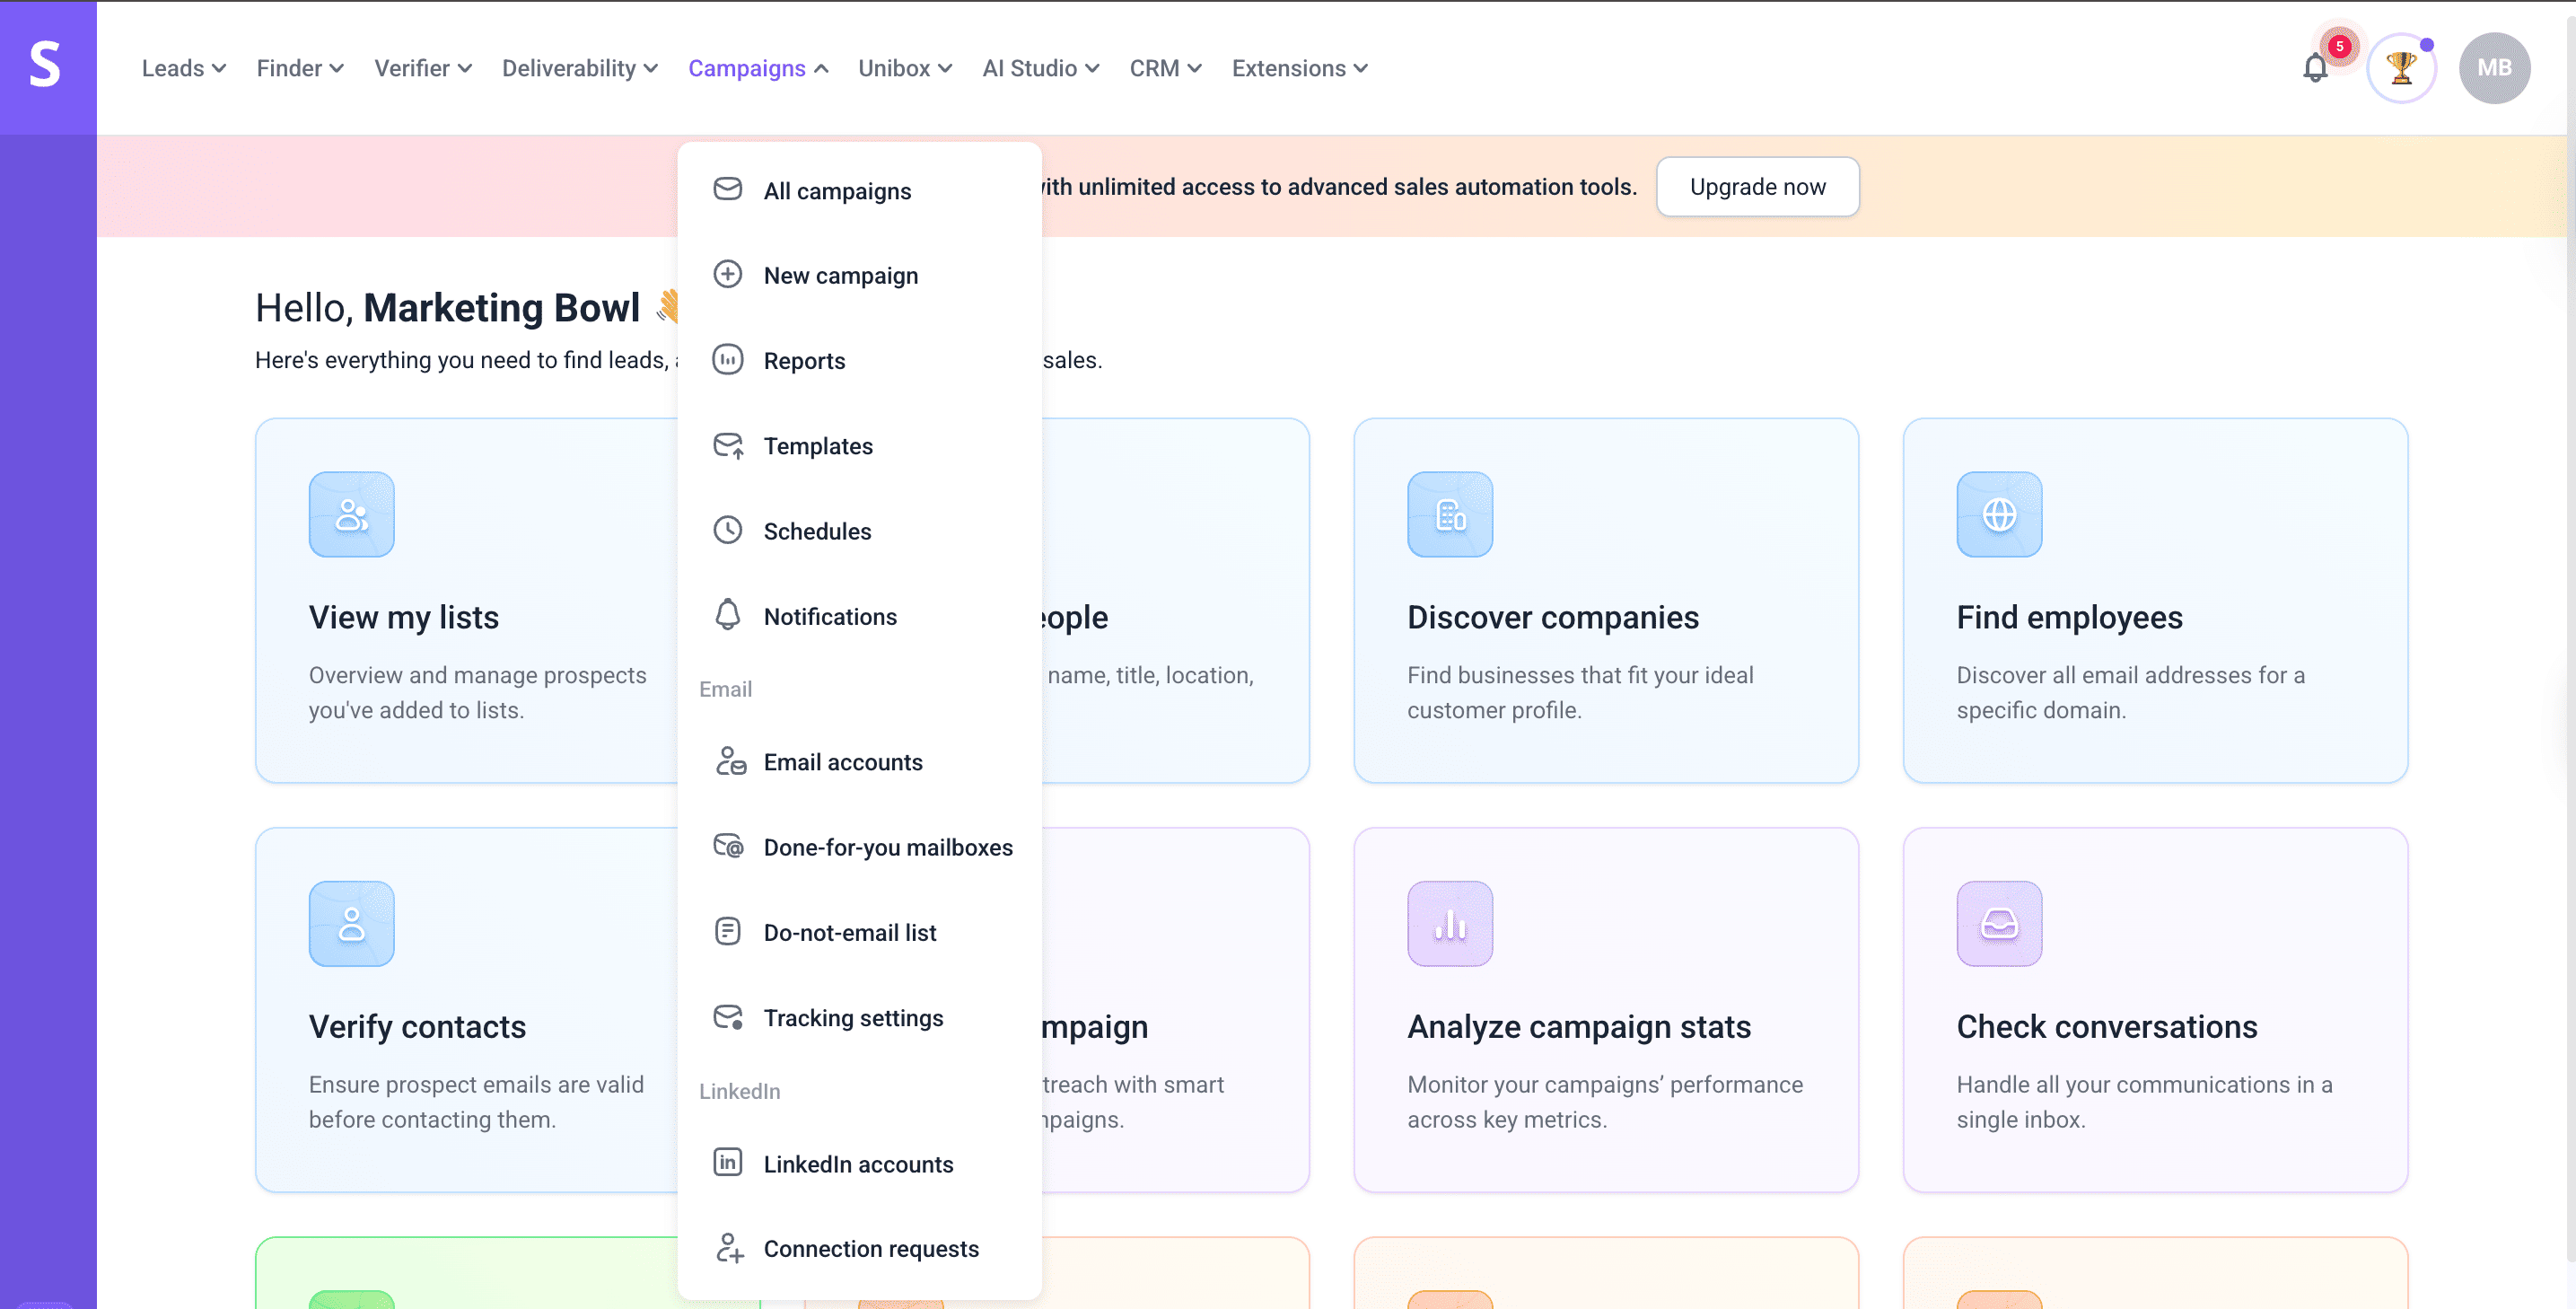Click the person icon on Verify contacts card
Screen dimensions: 2576x1309
pos(351,923)
